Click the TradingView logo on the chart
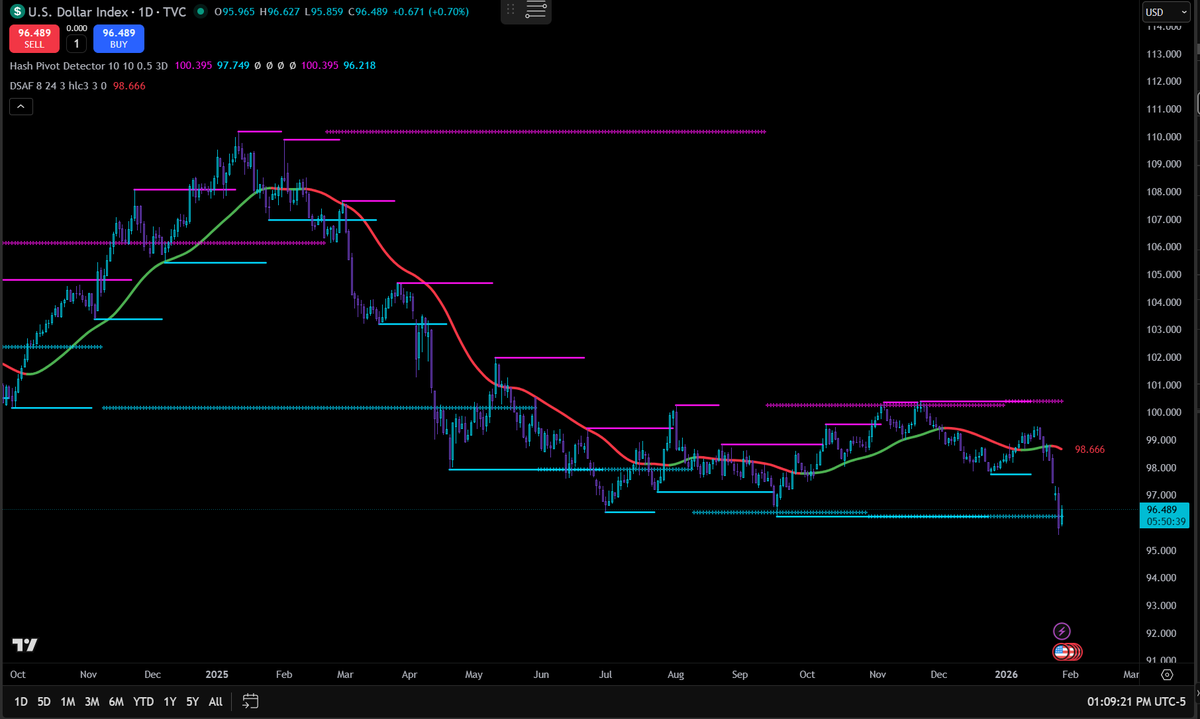The height and width of the screenshot is (719, 1200). pyautogui.click(x=25, y=645)
